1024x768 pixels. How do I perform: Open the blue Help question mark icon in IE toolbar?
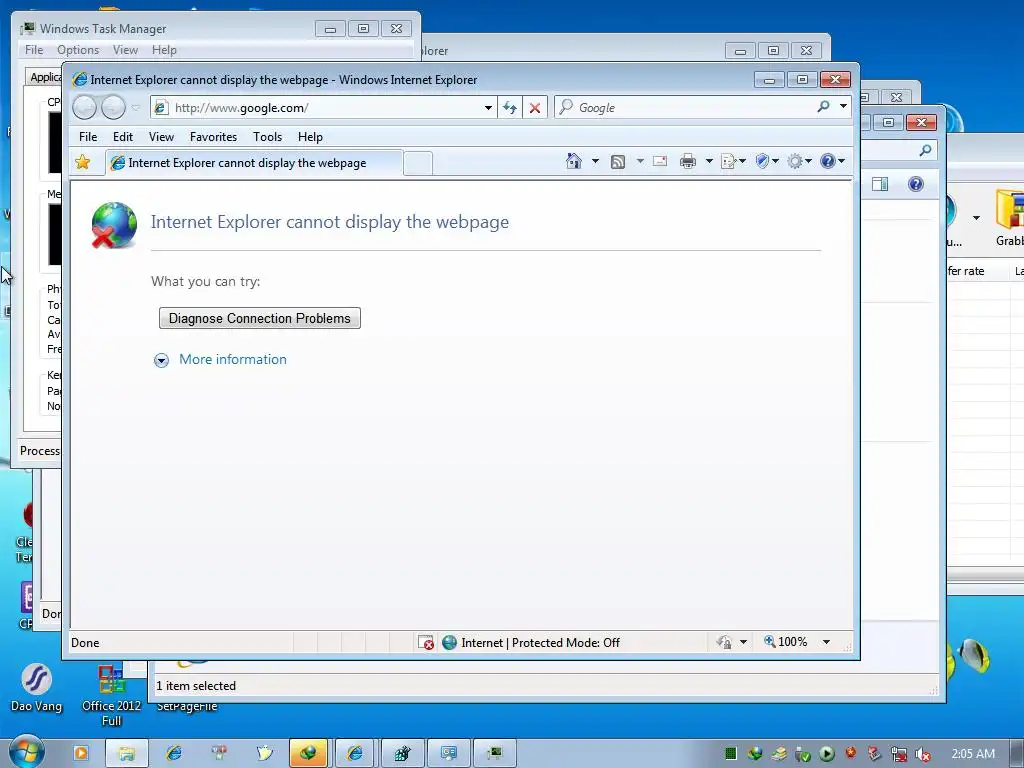[x=832, y=161]
